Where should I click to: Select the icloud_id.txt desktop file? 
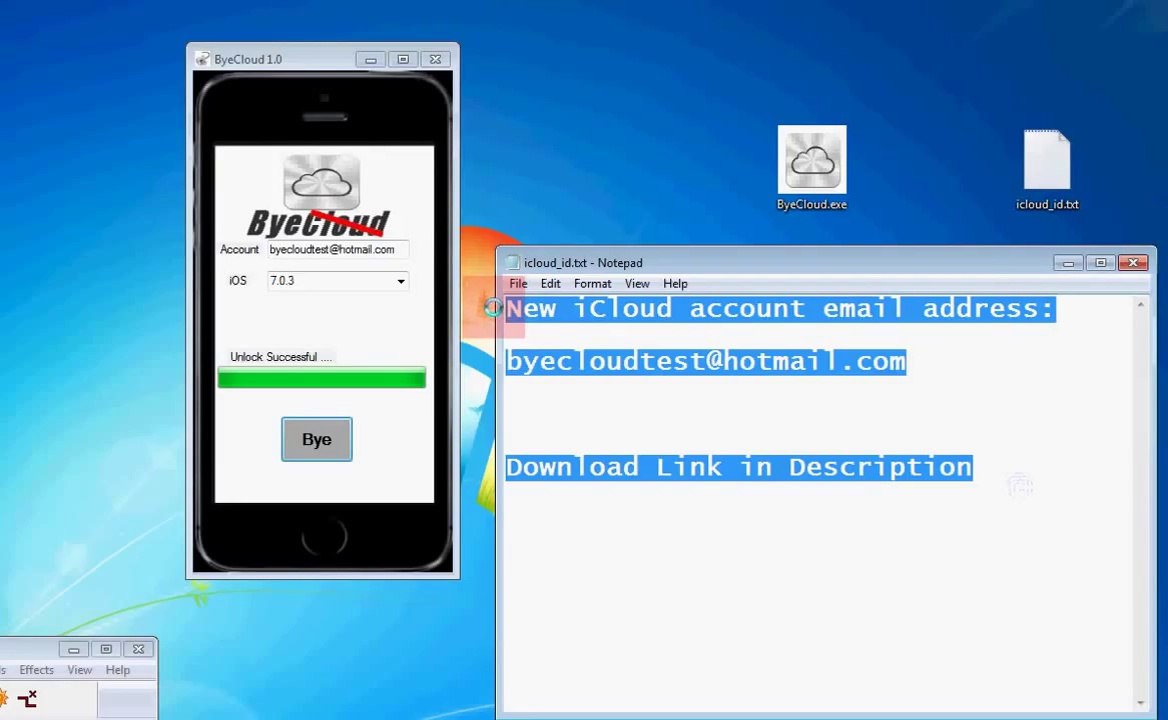click(1047, 170)
